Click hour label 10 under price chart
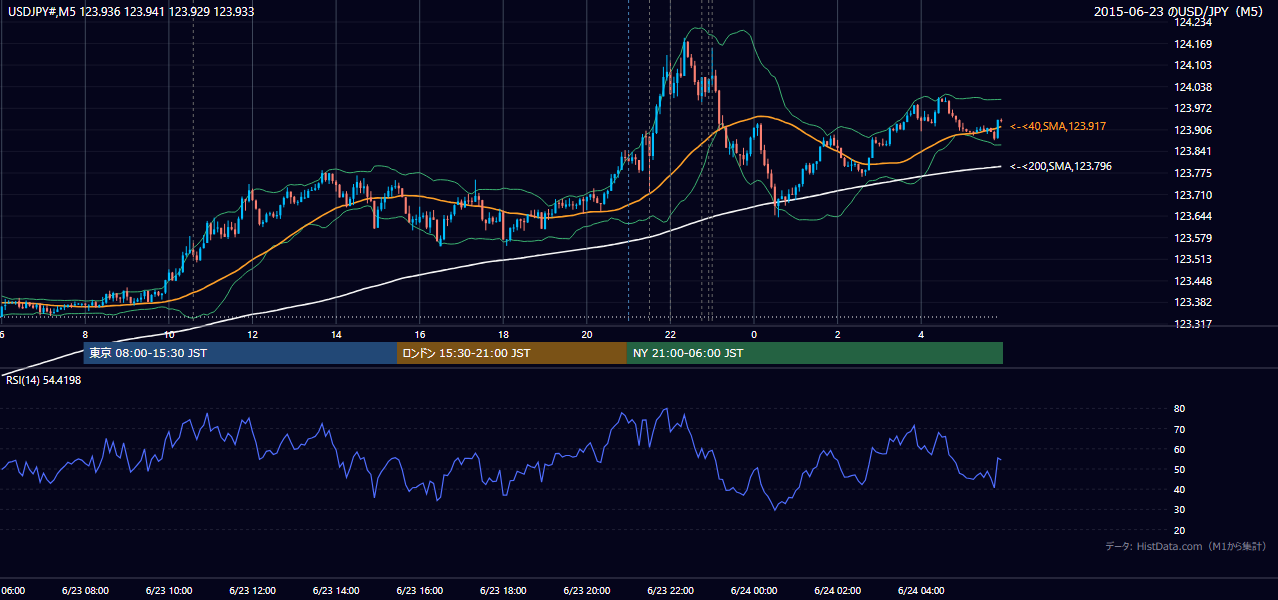Viewport: 1278px width, 600px height. [169, 335]
